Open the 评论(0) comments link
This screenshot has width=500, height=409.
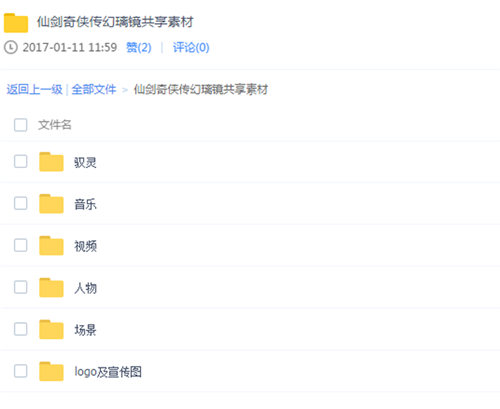191,47
